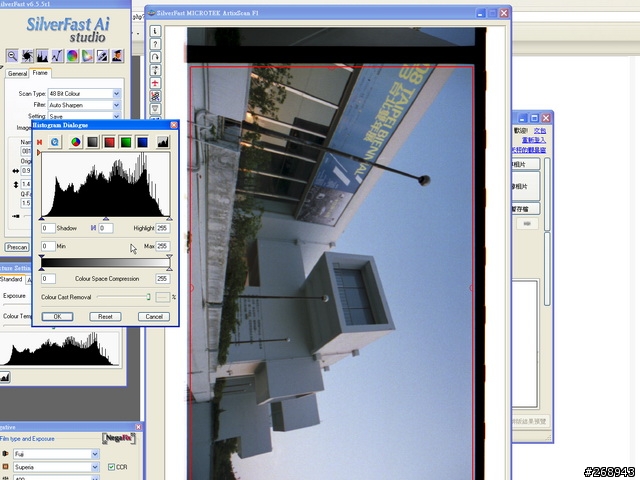Click the blue Q auto button in the Histogram Dialogue
Screen dimensions: 640x480
coord(55,142)
